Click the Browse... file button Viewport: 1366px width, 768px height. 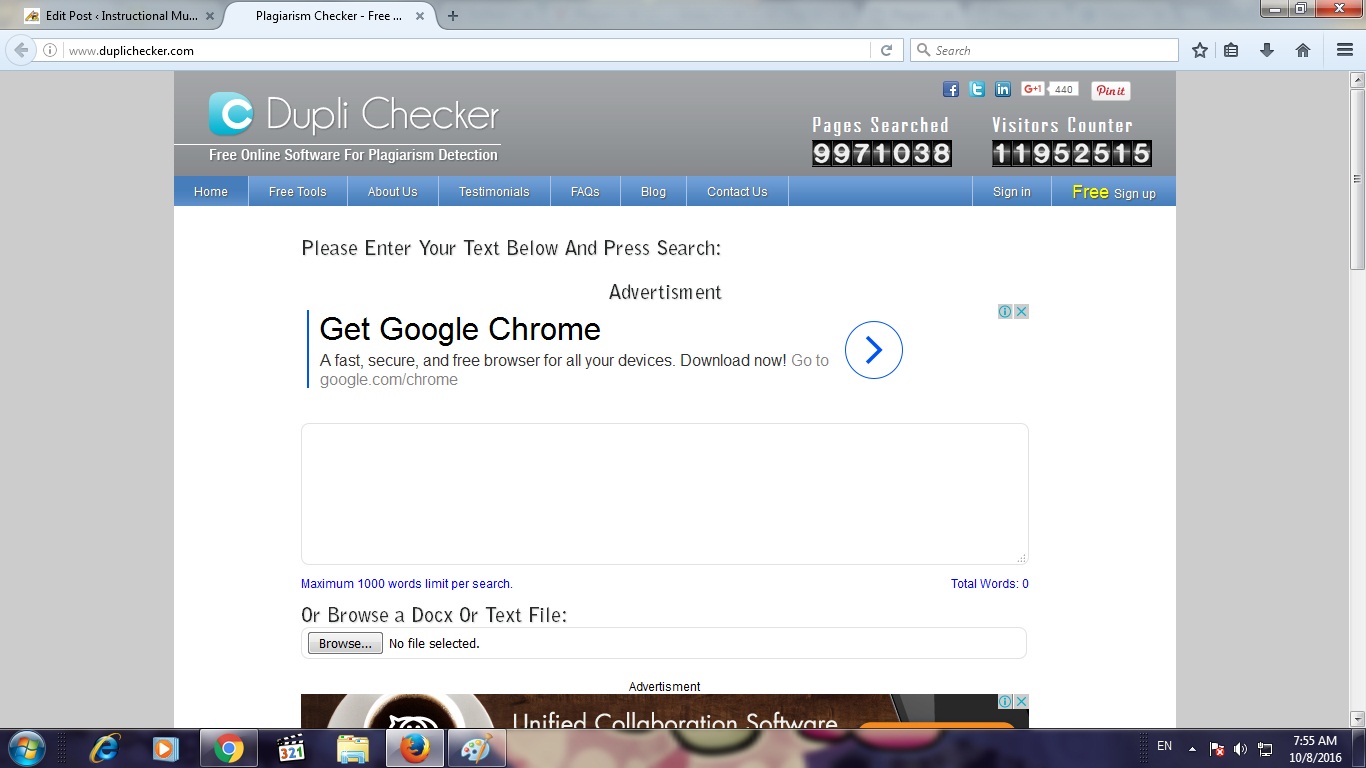tap(345, 643)
